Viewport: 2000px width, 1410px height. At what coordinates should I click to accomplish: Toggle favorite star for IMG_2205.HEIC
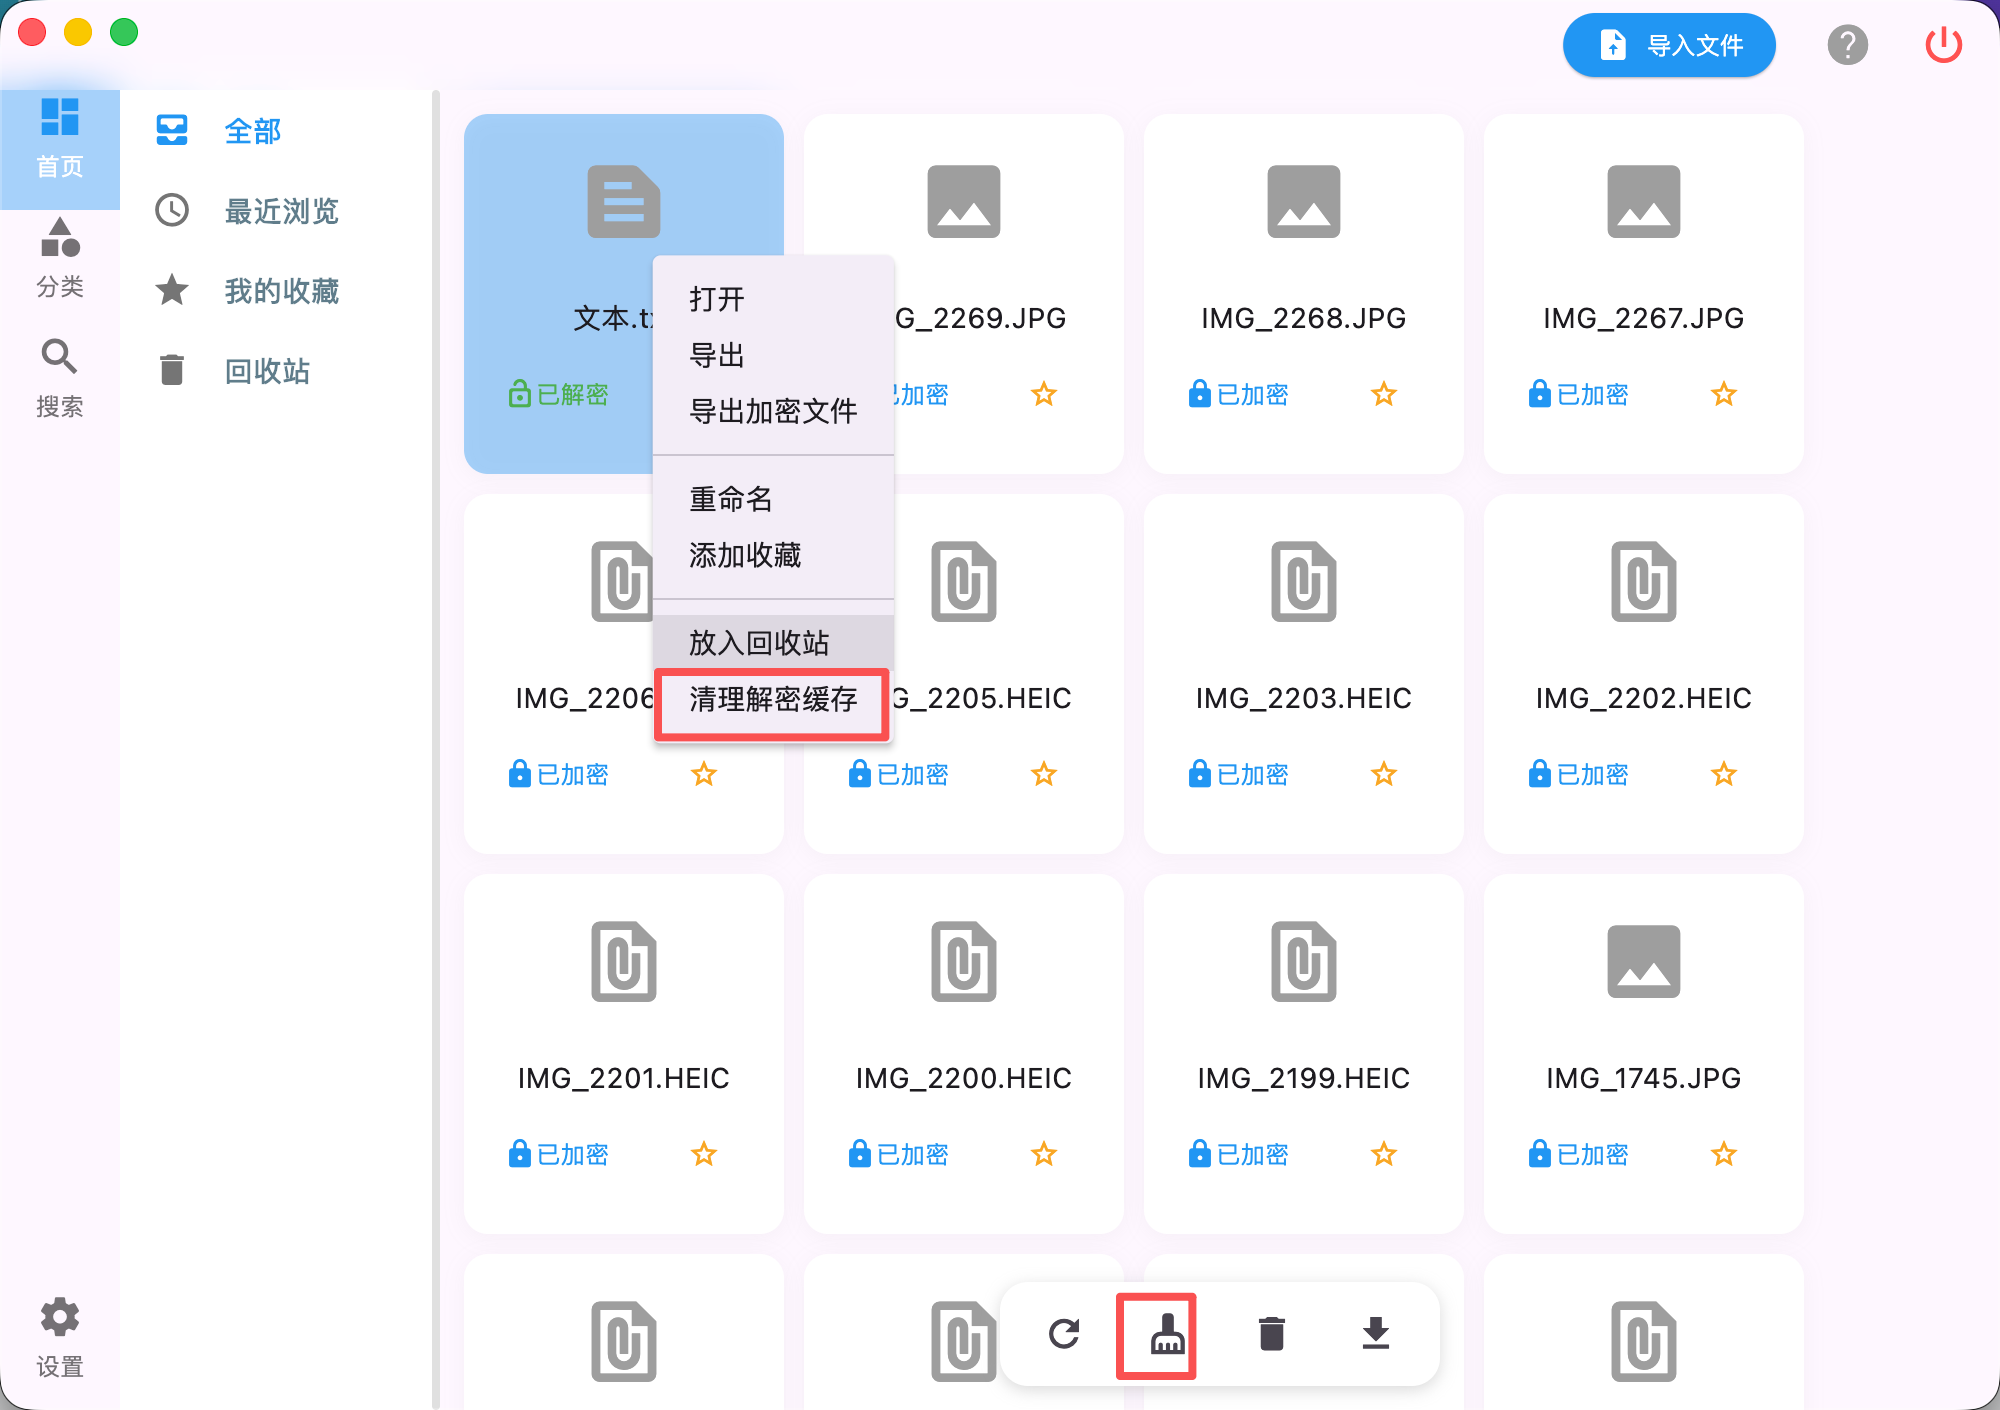(x=1044, y=774)
